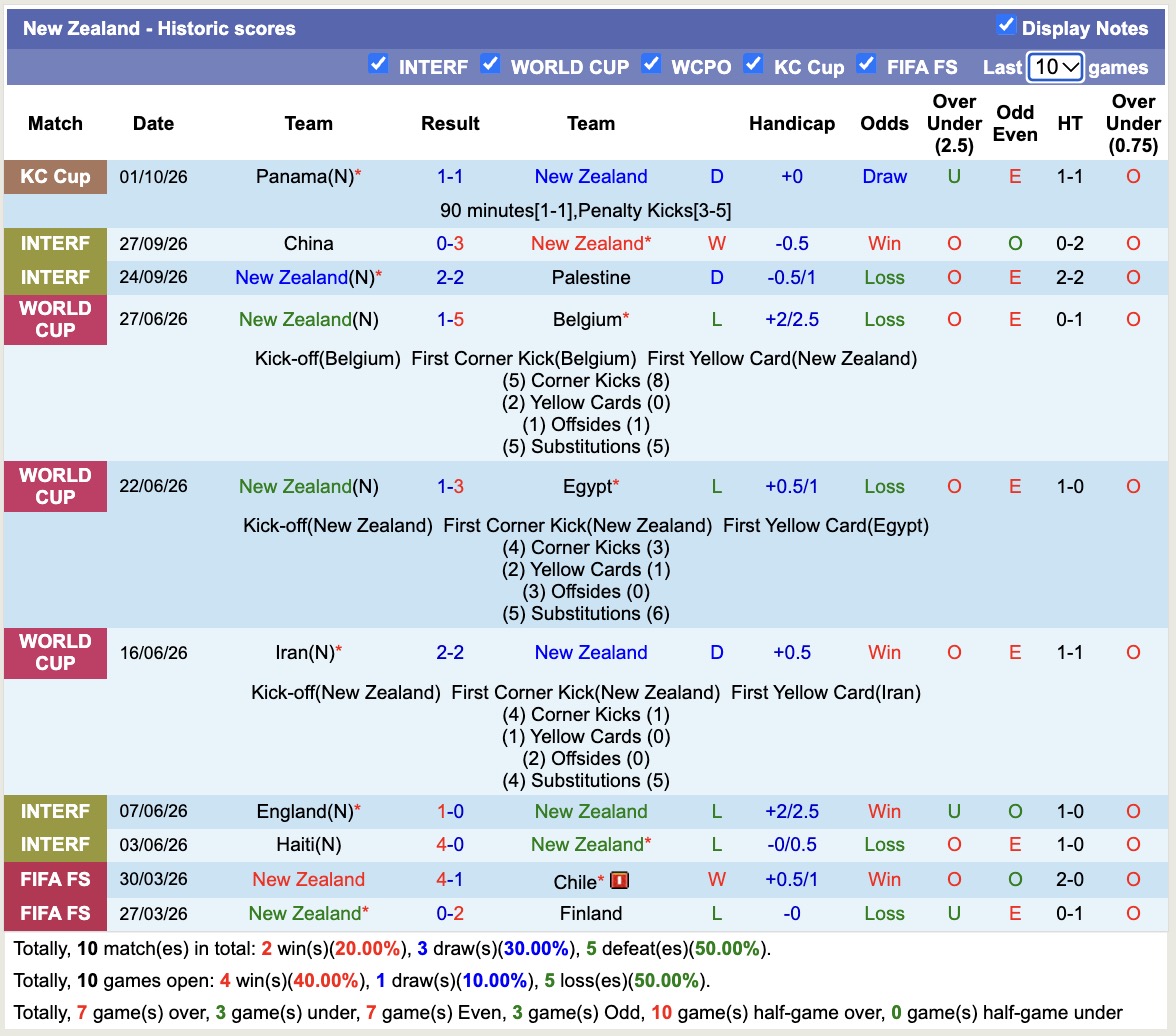Screen dimensions: 1176x1036
Task: Uncheck the FIFA FS filter checkbox
Action: point(866,64)
